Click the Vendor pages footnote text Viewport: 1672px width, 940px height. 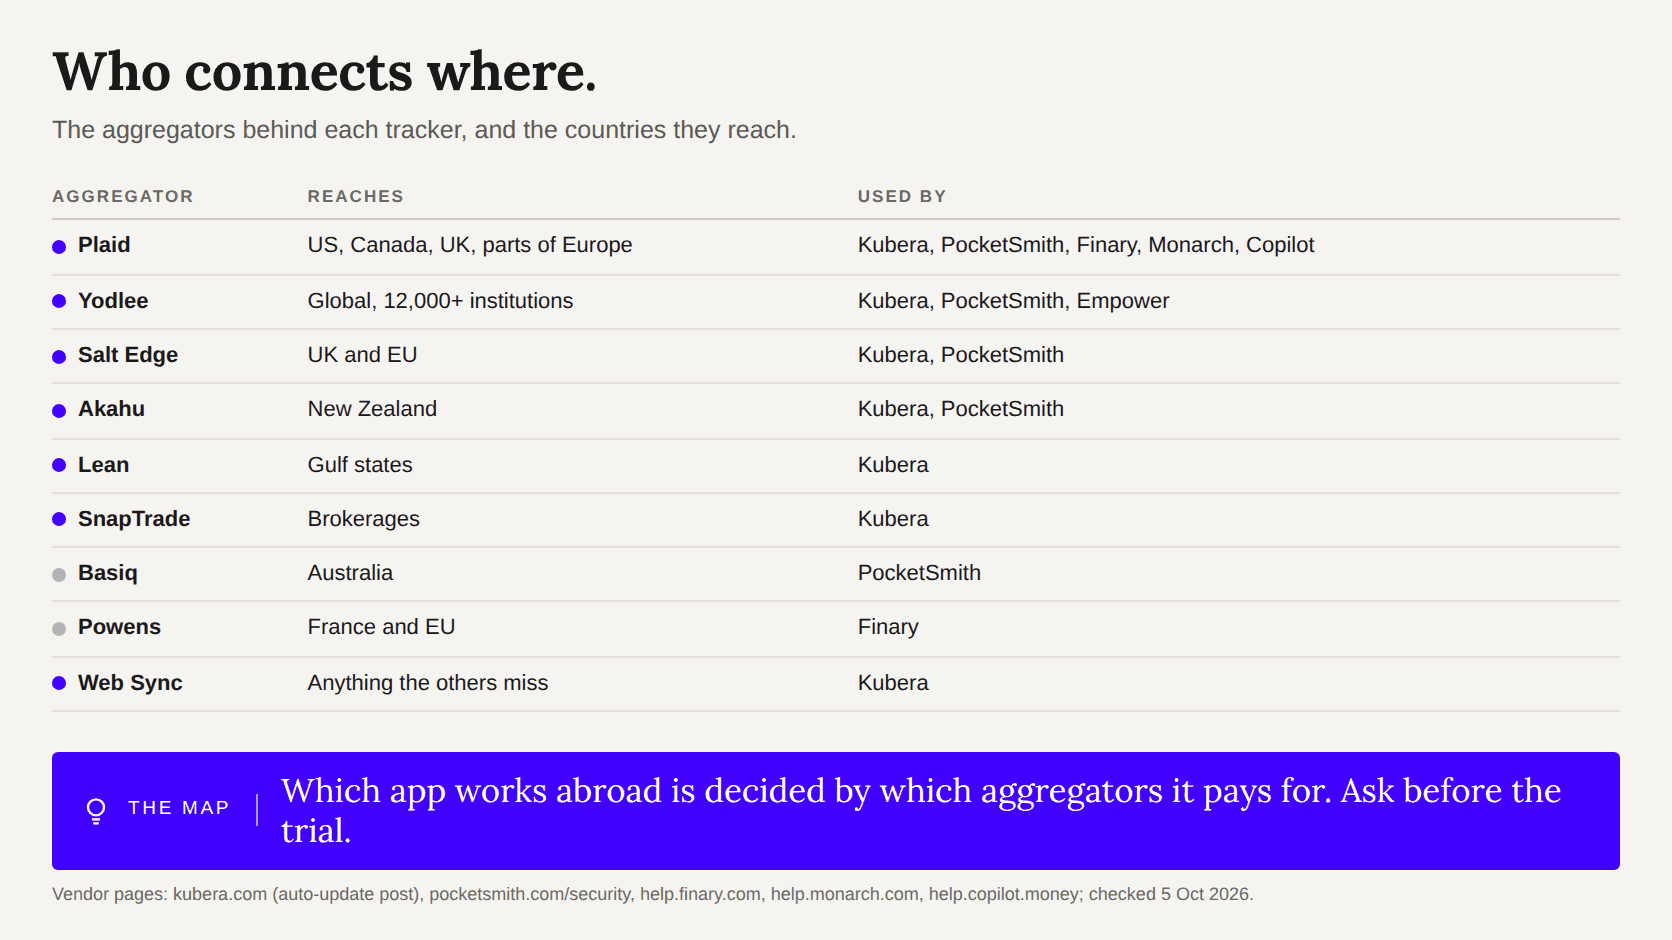point(652,894)
